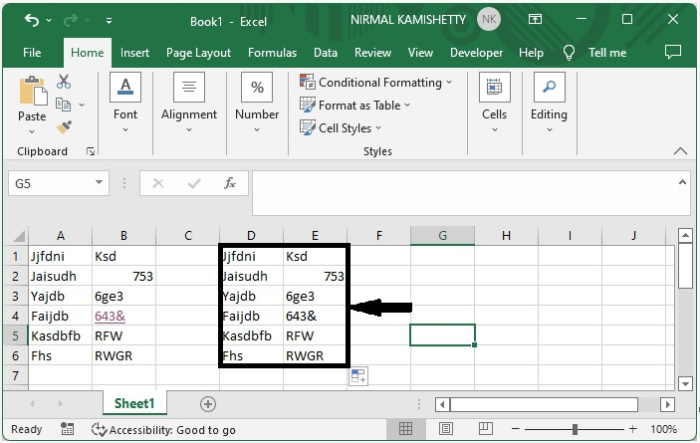Open the Editing group button
The width and height of the screenshot is (700, 443).
[x=549, y=103]
